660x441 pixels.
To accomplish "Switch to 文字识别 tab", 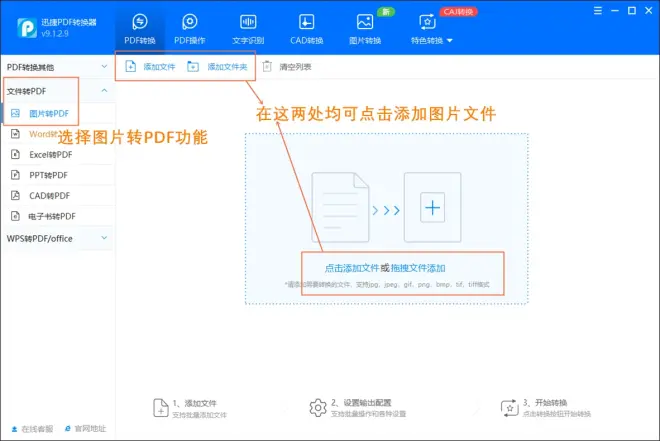I will (x=248, y=29).
